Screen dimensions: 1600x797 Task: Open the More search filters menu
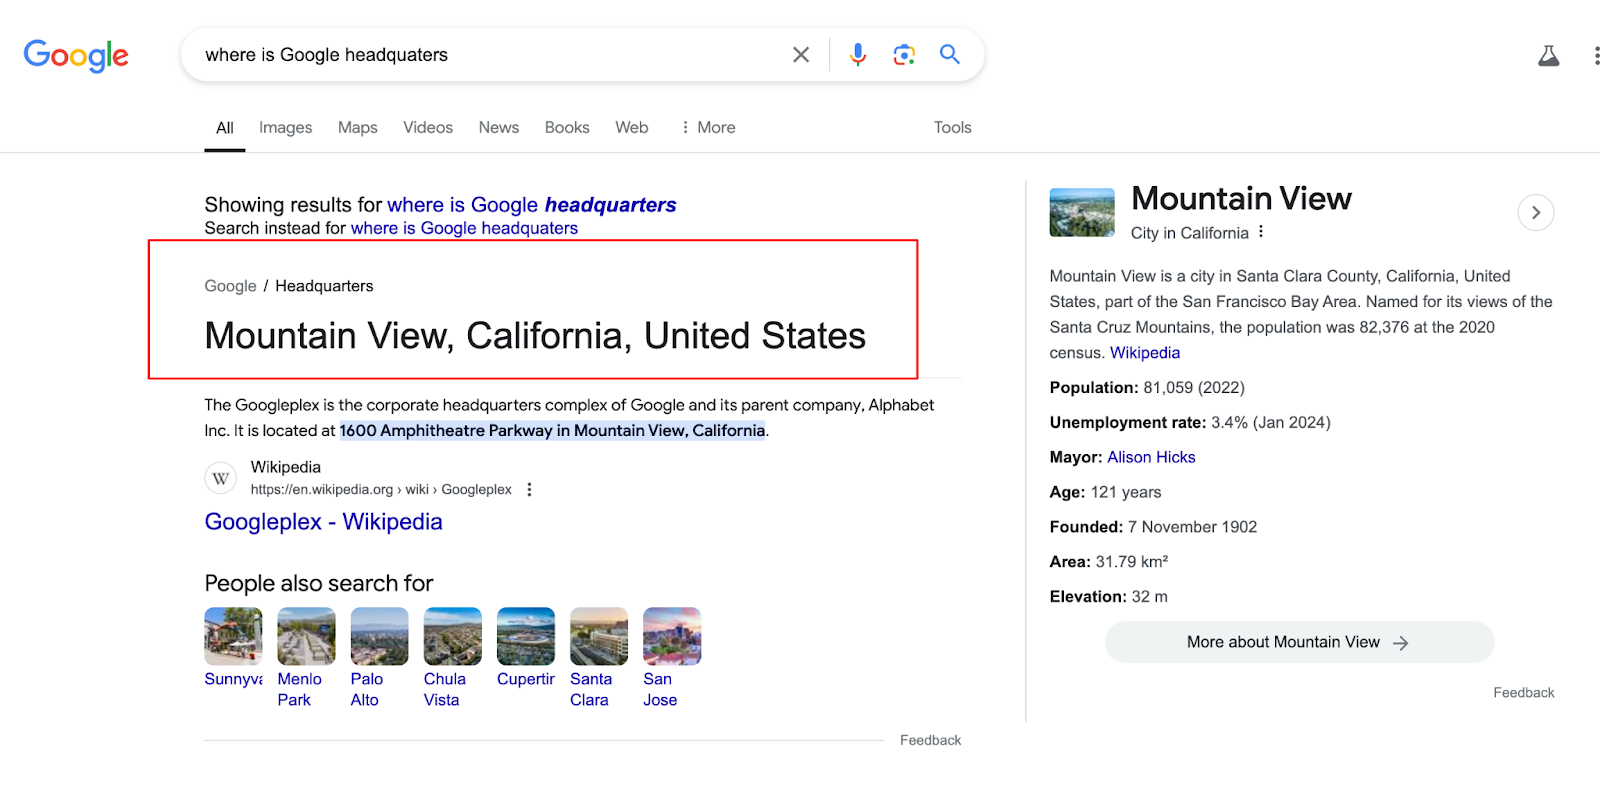tap(708, 127)
